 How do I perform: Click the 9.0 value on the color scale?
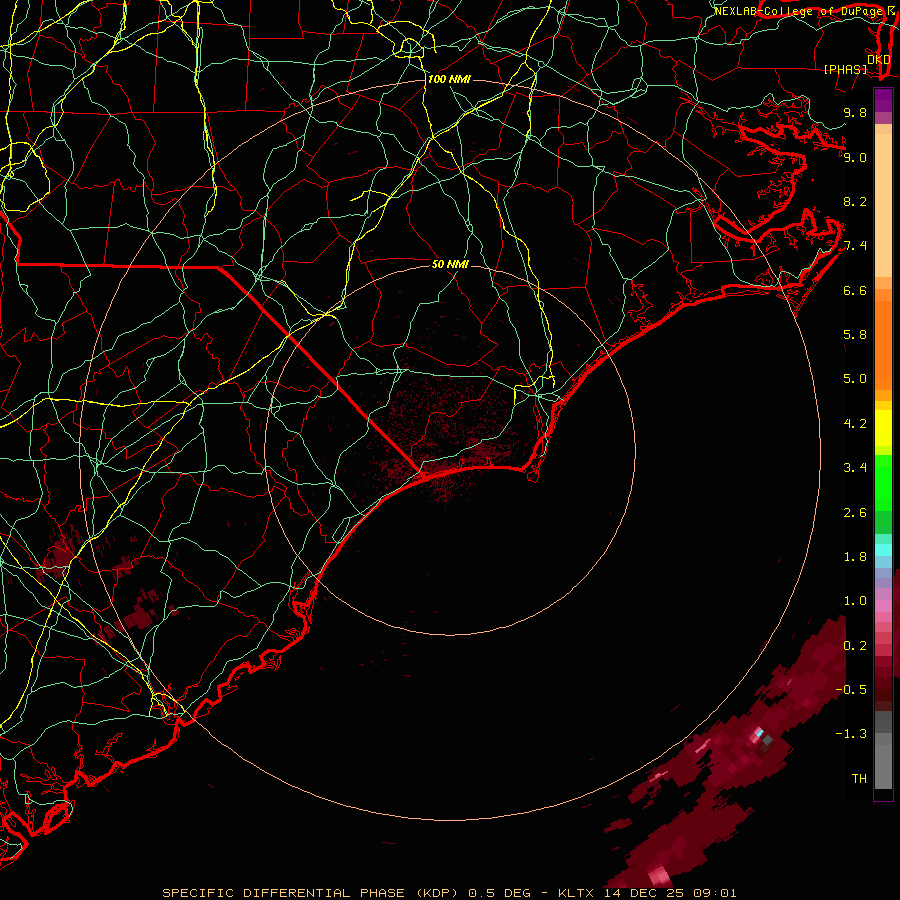[855, 157]
